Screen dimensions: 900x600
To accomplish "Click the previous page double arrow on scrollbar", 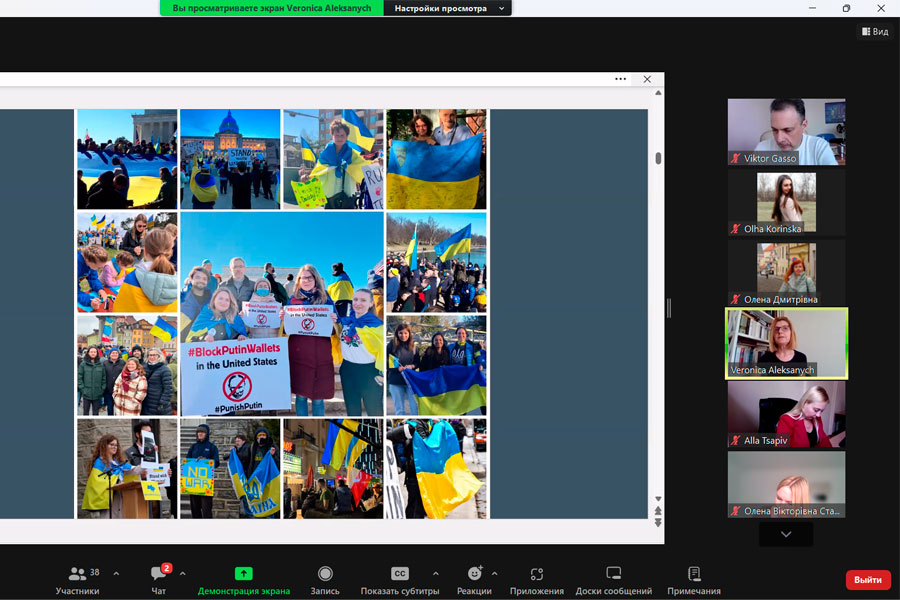I will click(x=658, y=510).
